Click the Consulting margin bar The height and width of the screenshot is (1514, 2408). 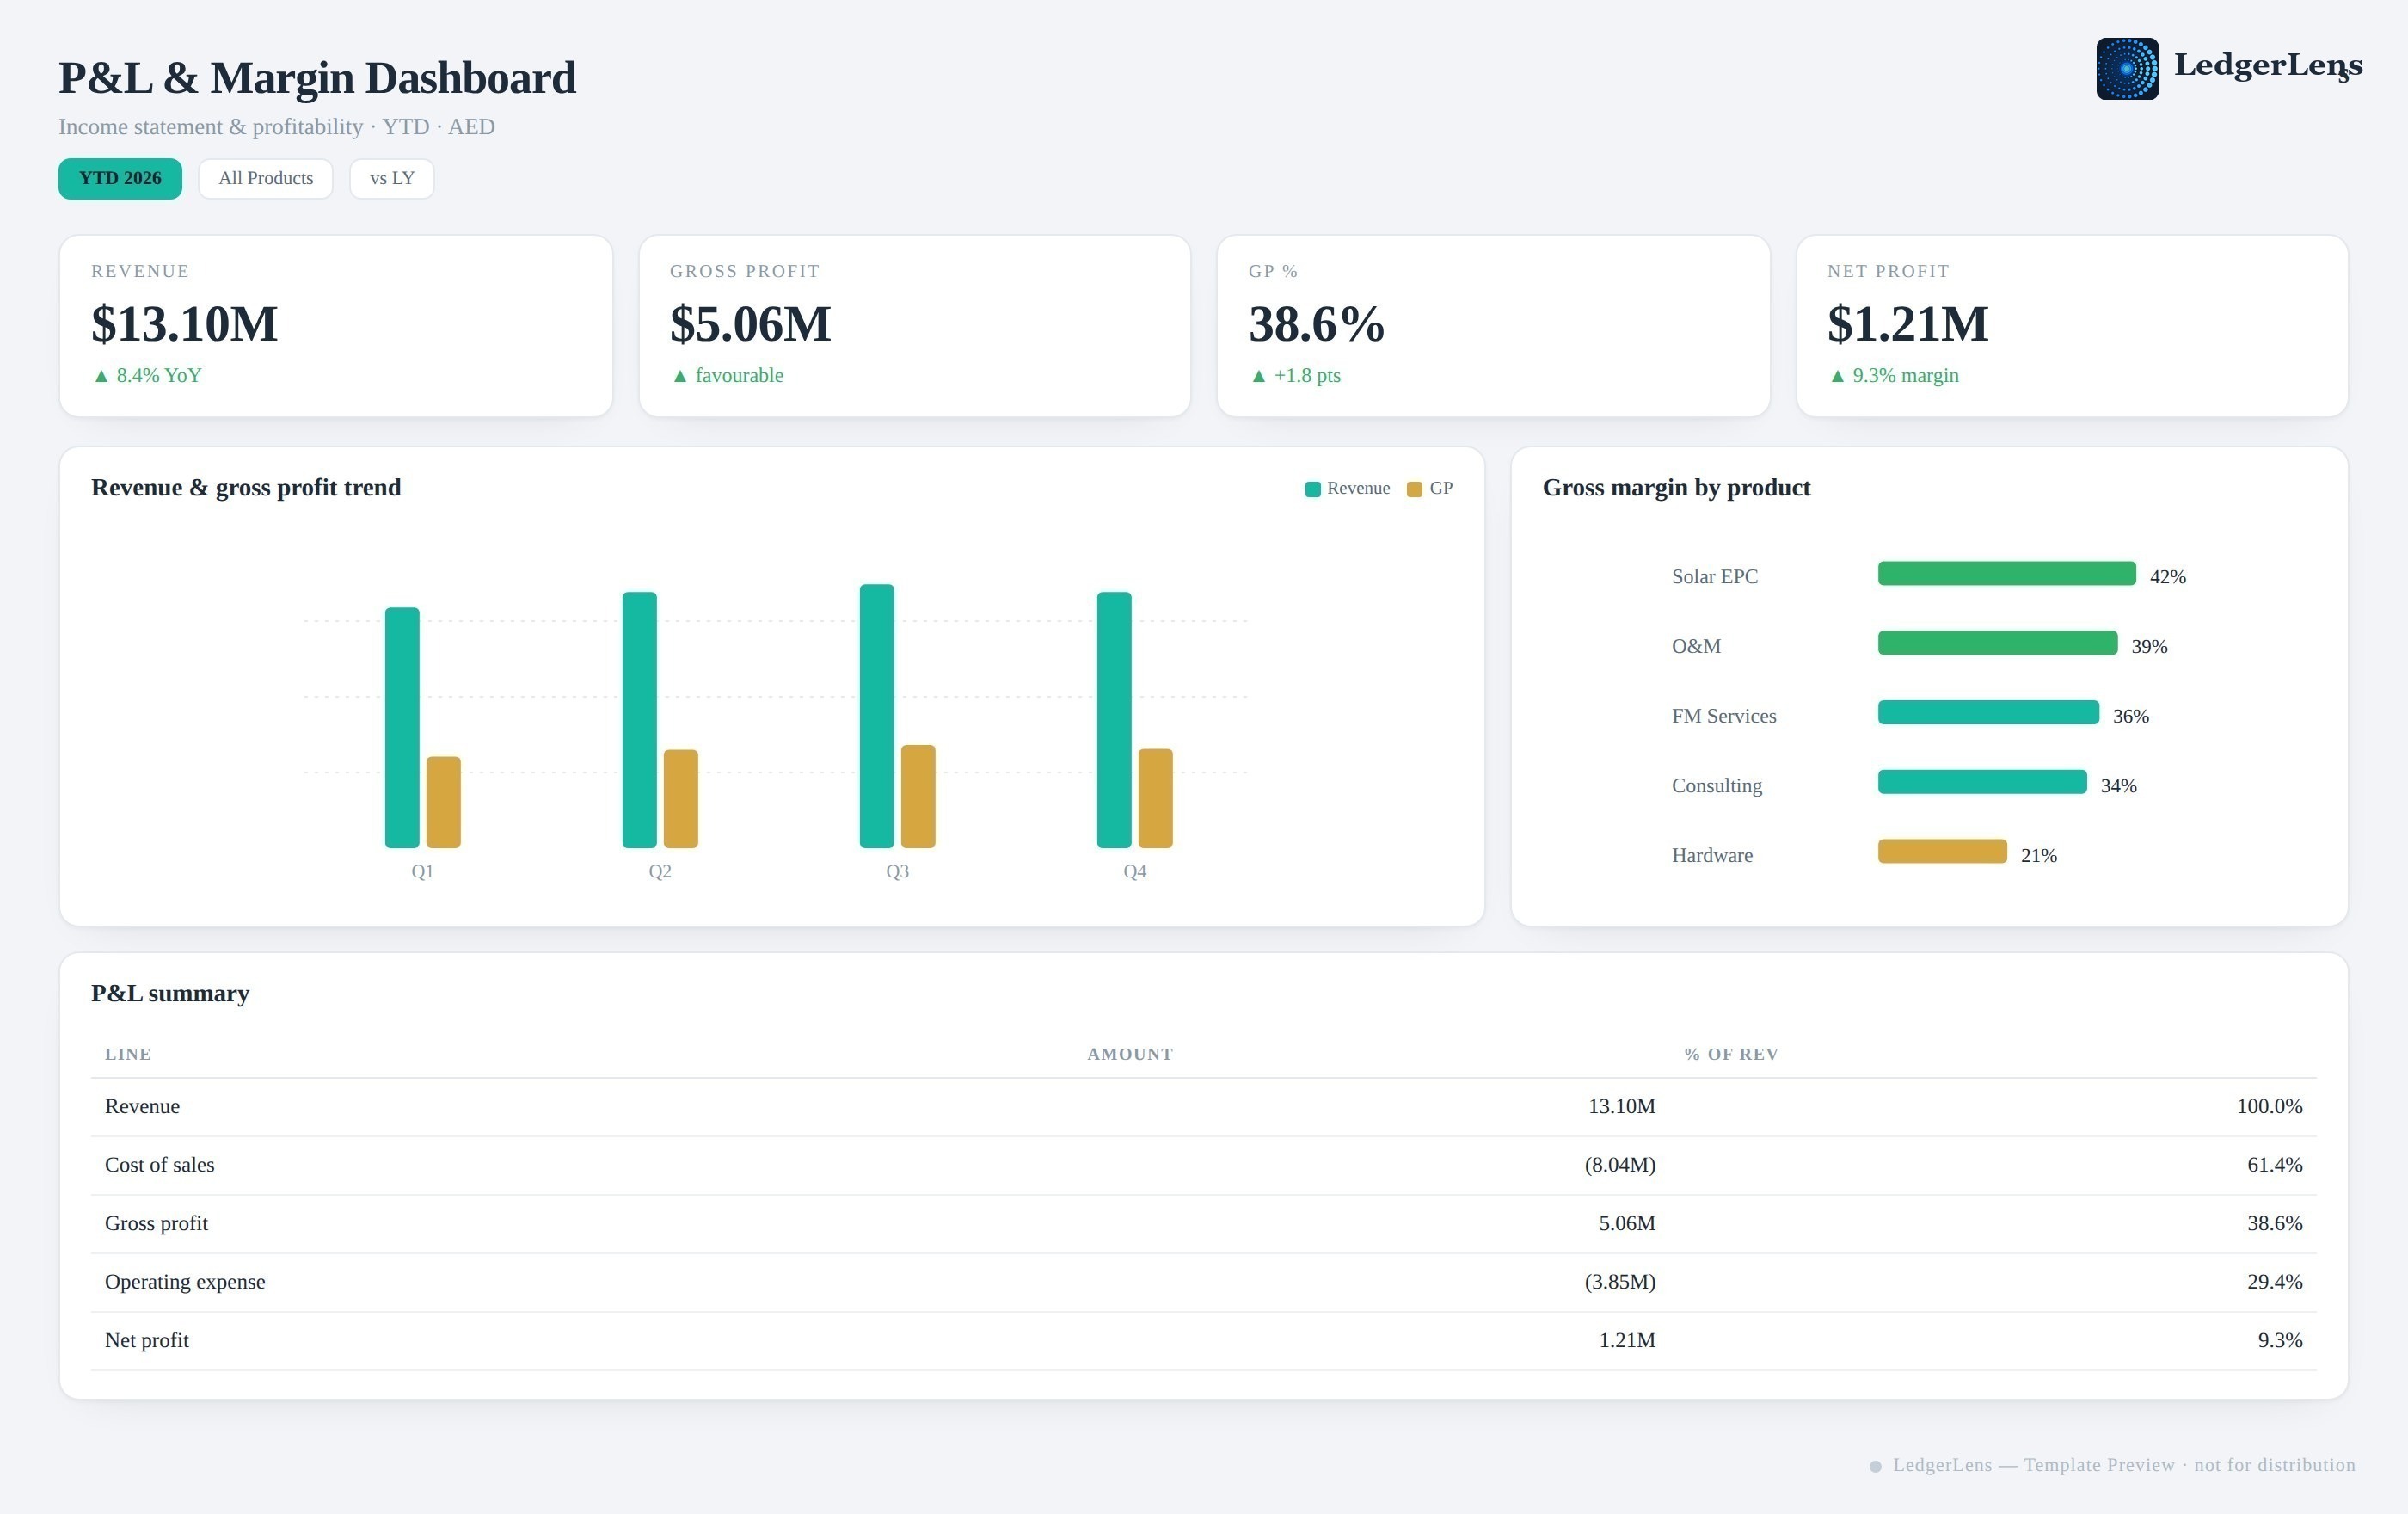pos(1982,782)
